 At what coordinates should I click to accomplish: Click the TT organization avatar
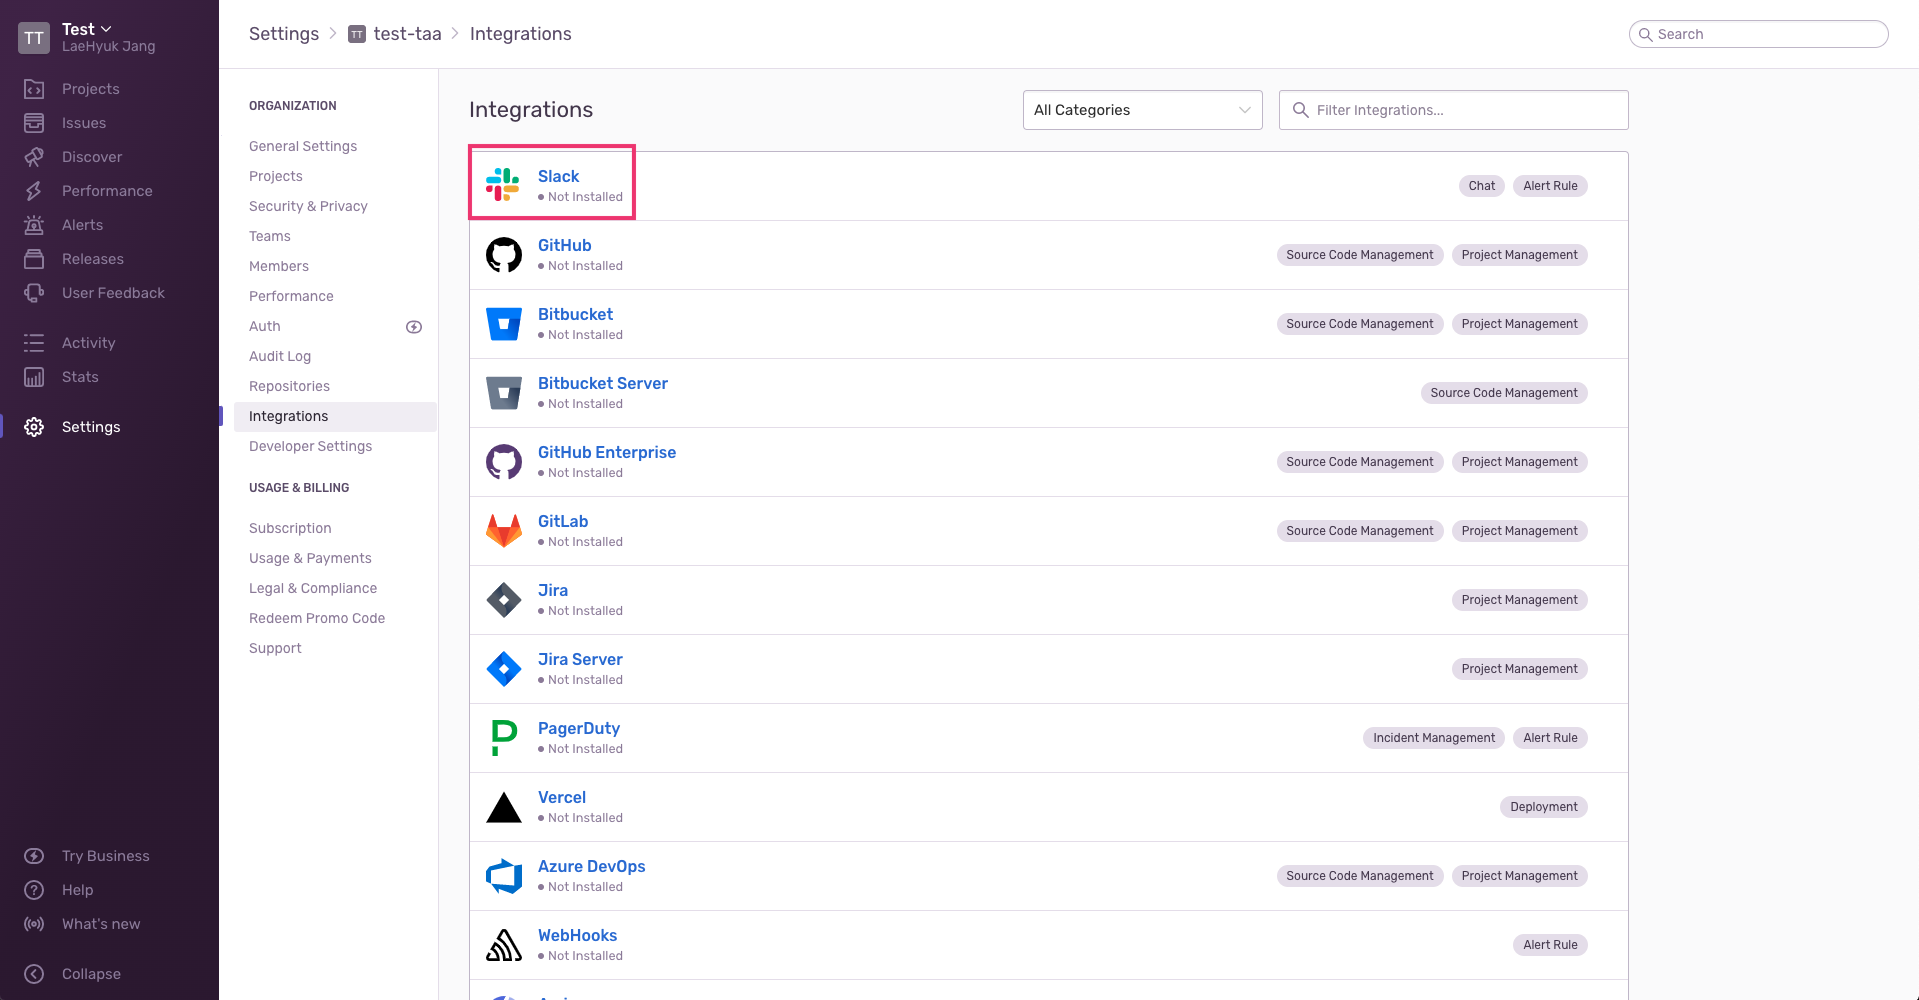[34, 38]
